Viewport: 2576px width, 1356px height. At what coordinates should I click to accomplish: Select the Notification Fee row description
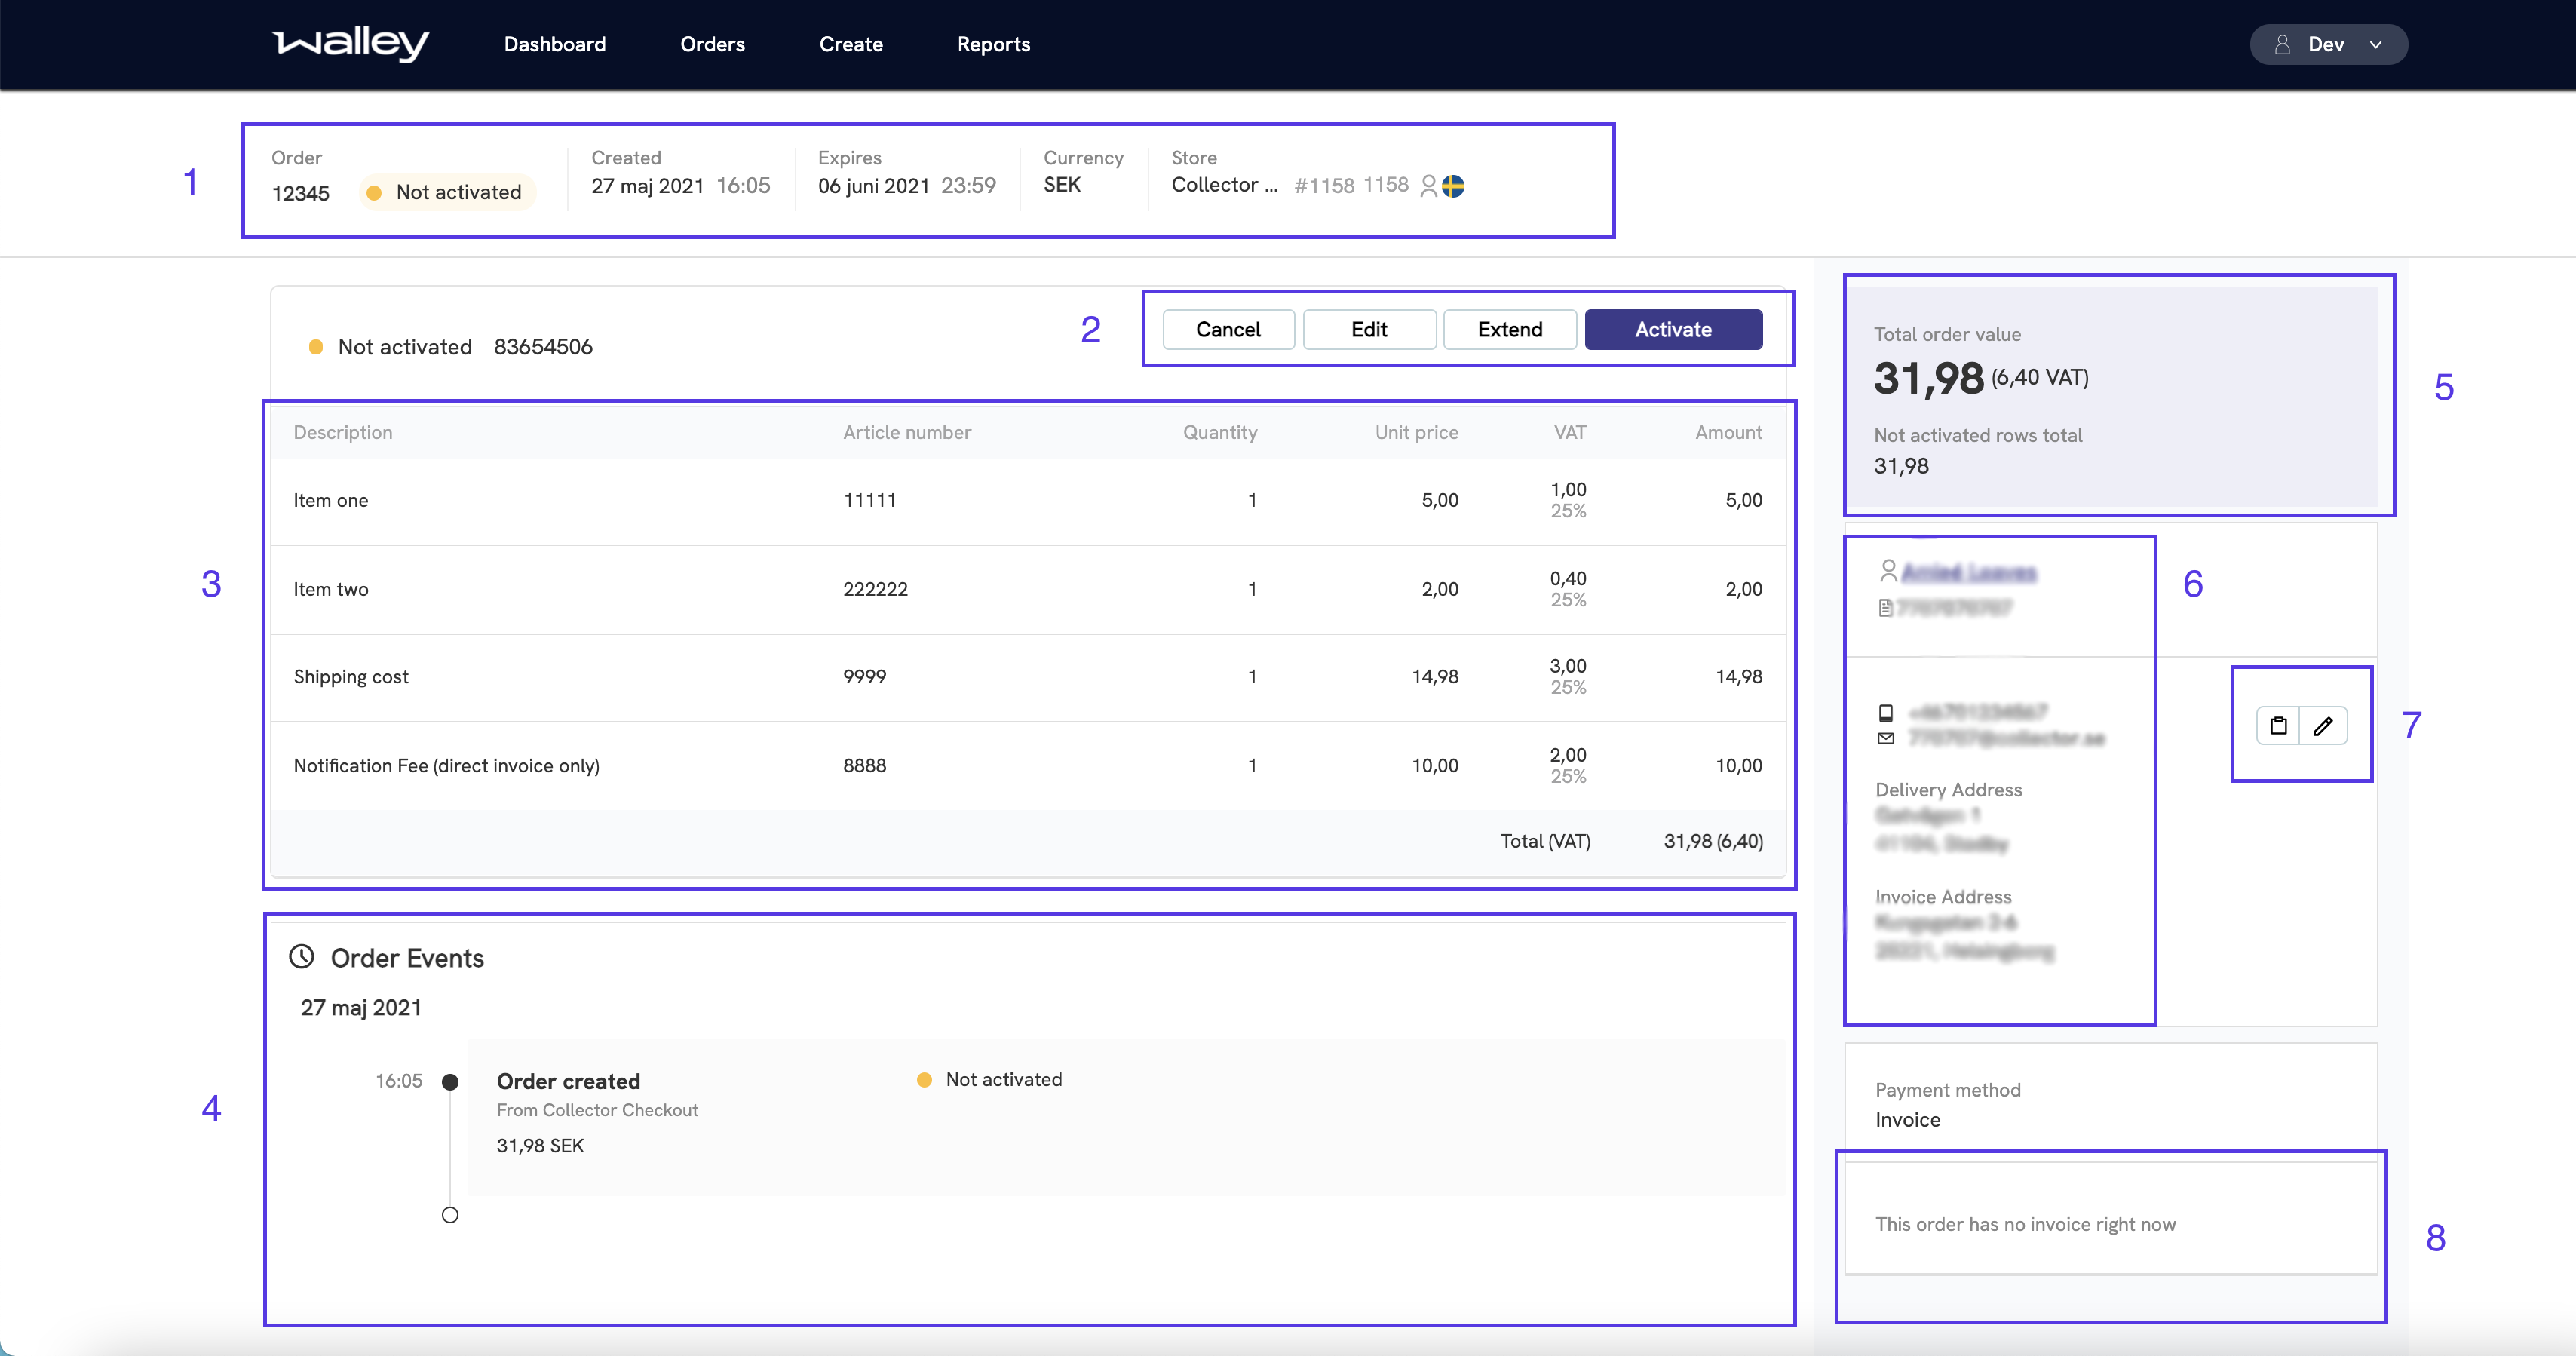[x=446, y=766]
